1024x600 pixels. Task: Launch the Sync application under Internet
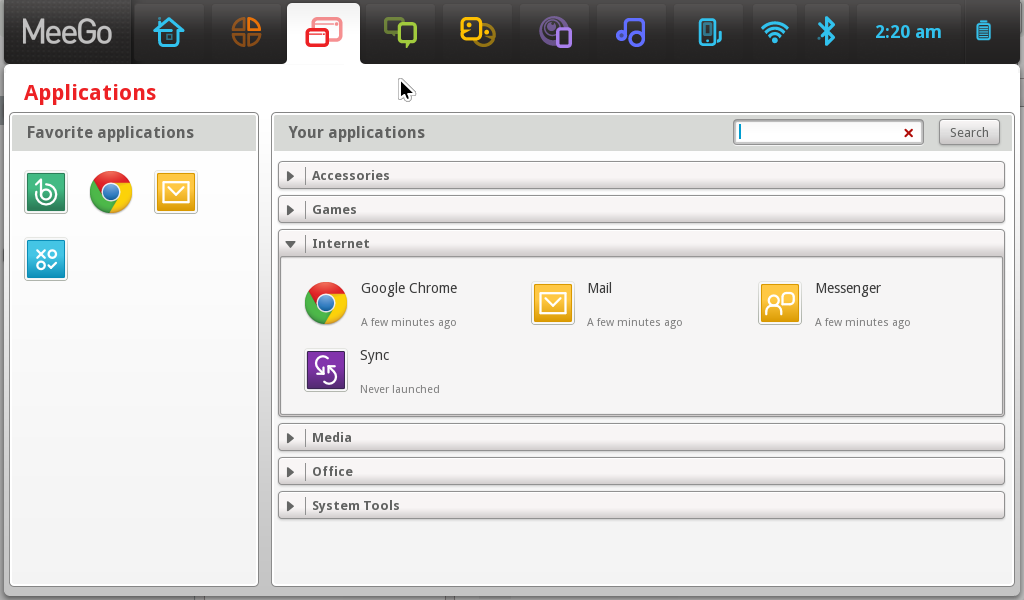pos(326,370)
